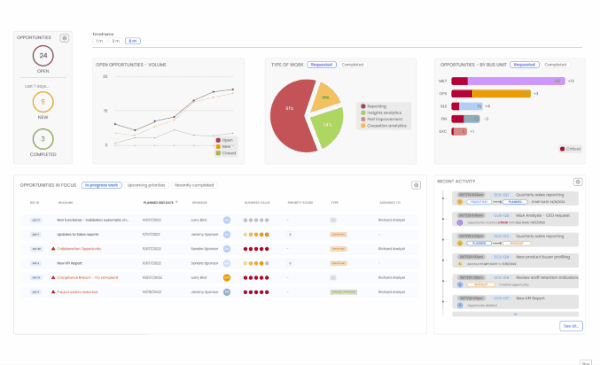Select 1m timeframe
Screen dimensions: 600x365
tap(99, 41)
